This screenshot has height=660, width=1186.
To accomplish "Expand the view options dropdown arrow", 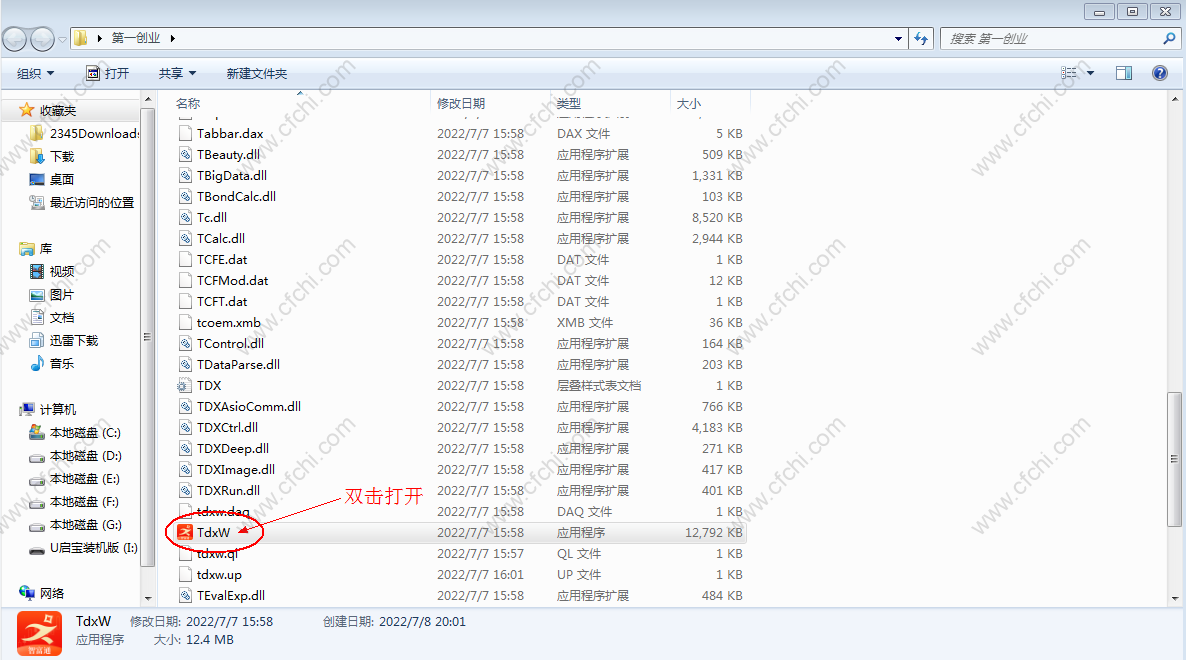I will point(1090,73).
